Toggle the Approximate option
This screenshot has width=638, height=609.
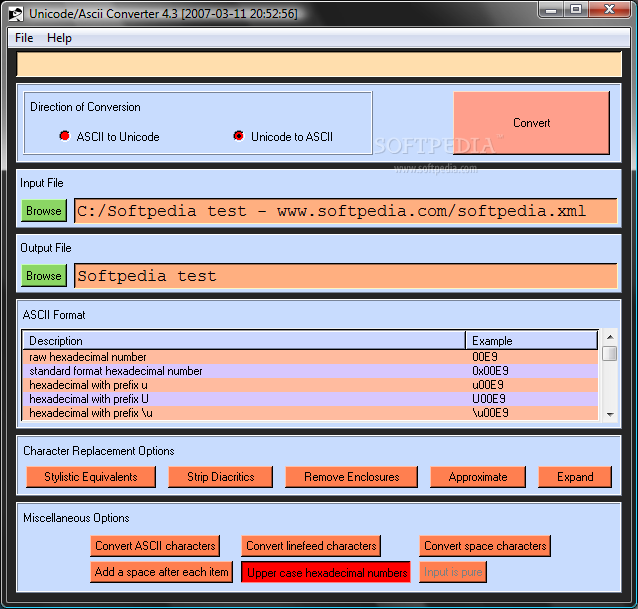478,477
